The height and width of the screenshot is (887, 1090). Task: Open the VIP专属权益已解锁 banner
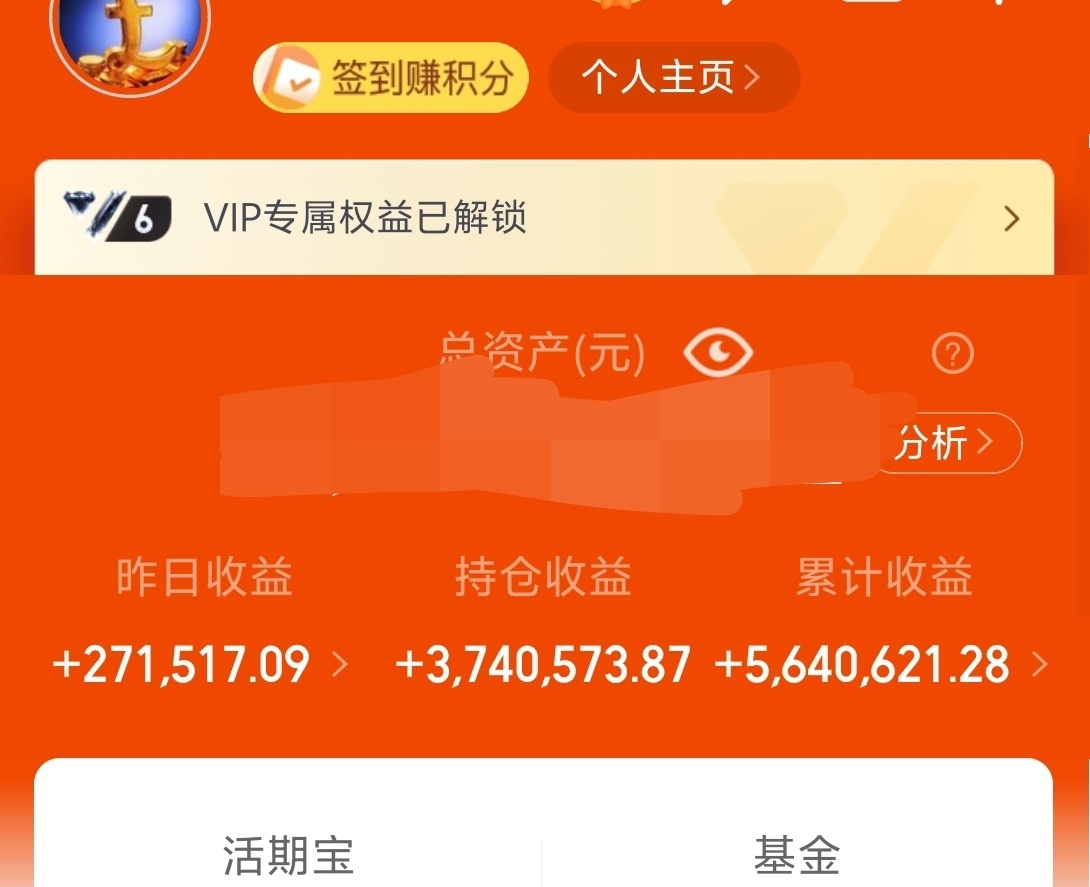coord(544,217)
